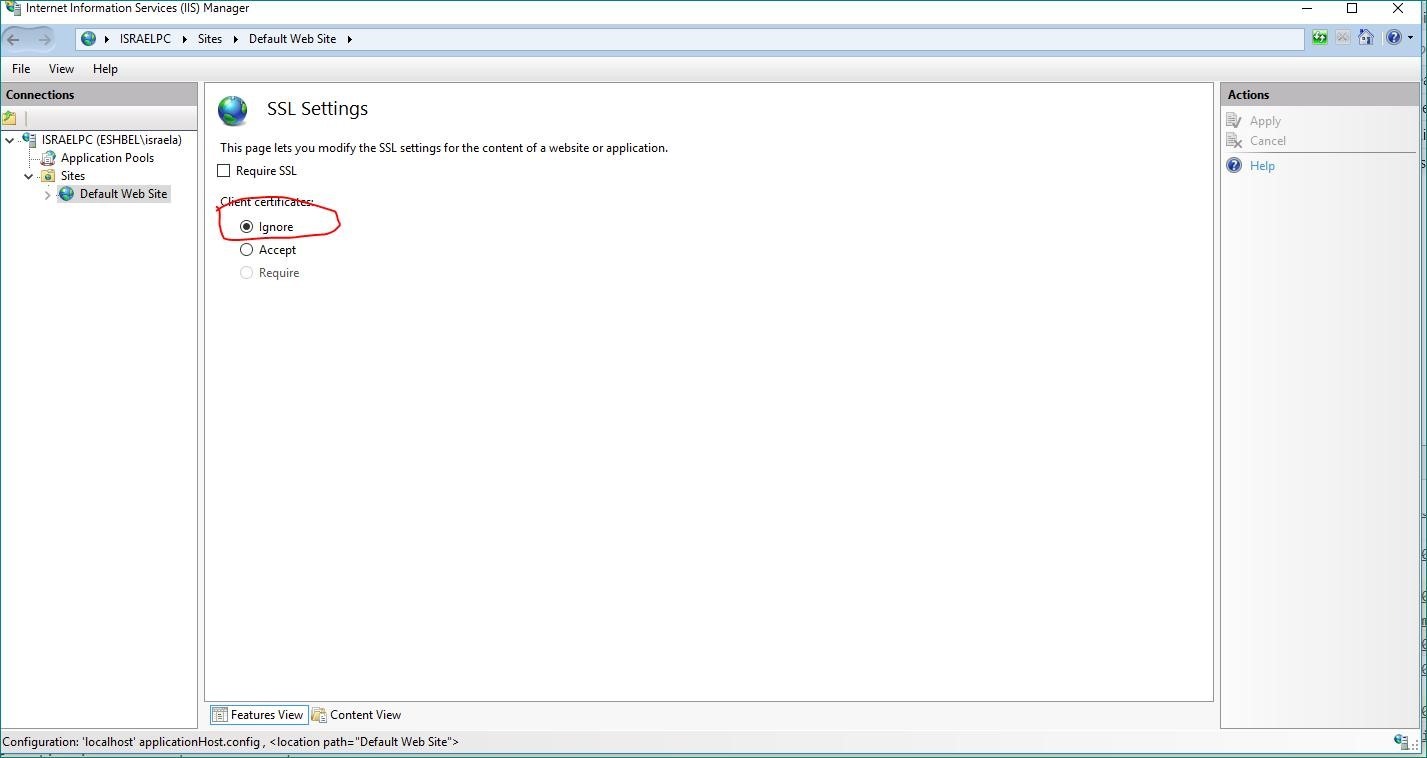Click the Sites folder icon
The image size is (1427, 758).
(48, 175)
